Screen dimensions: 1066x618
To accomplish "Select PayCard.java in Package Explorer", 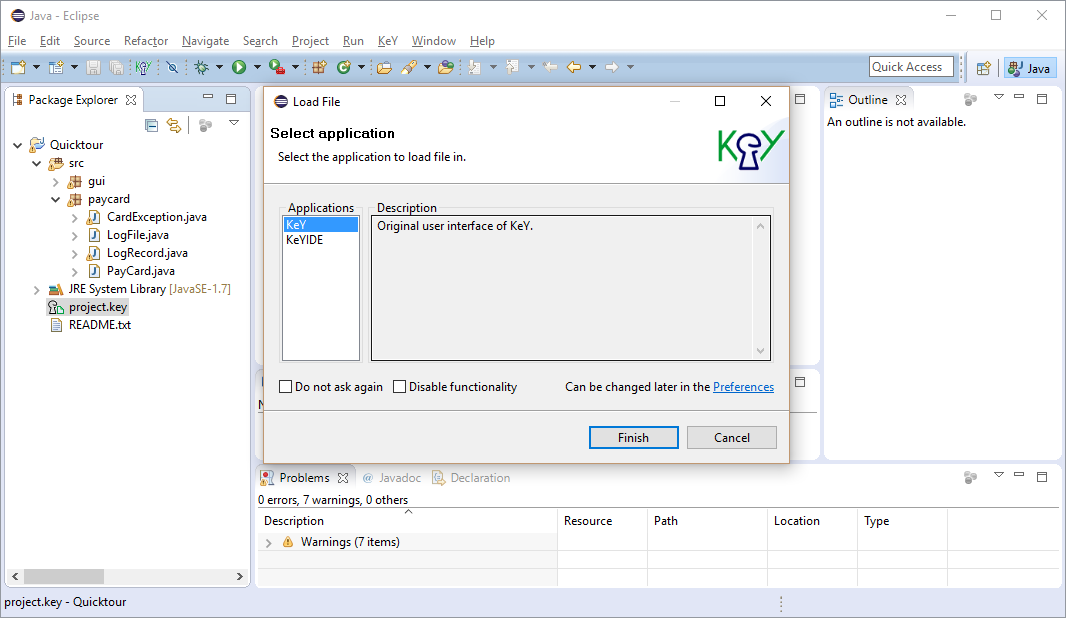I will click(x=140, y=271).
